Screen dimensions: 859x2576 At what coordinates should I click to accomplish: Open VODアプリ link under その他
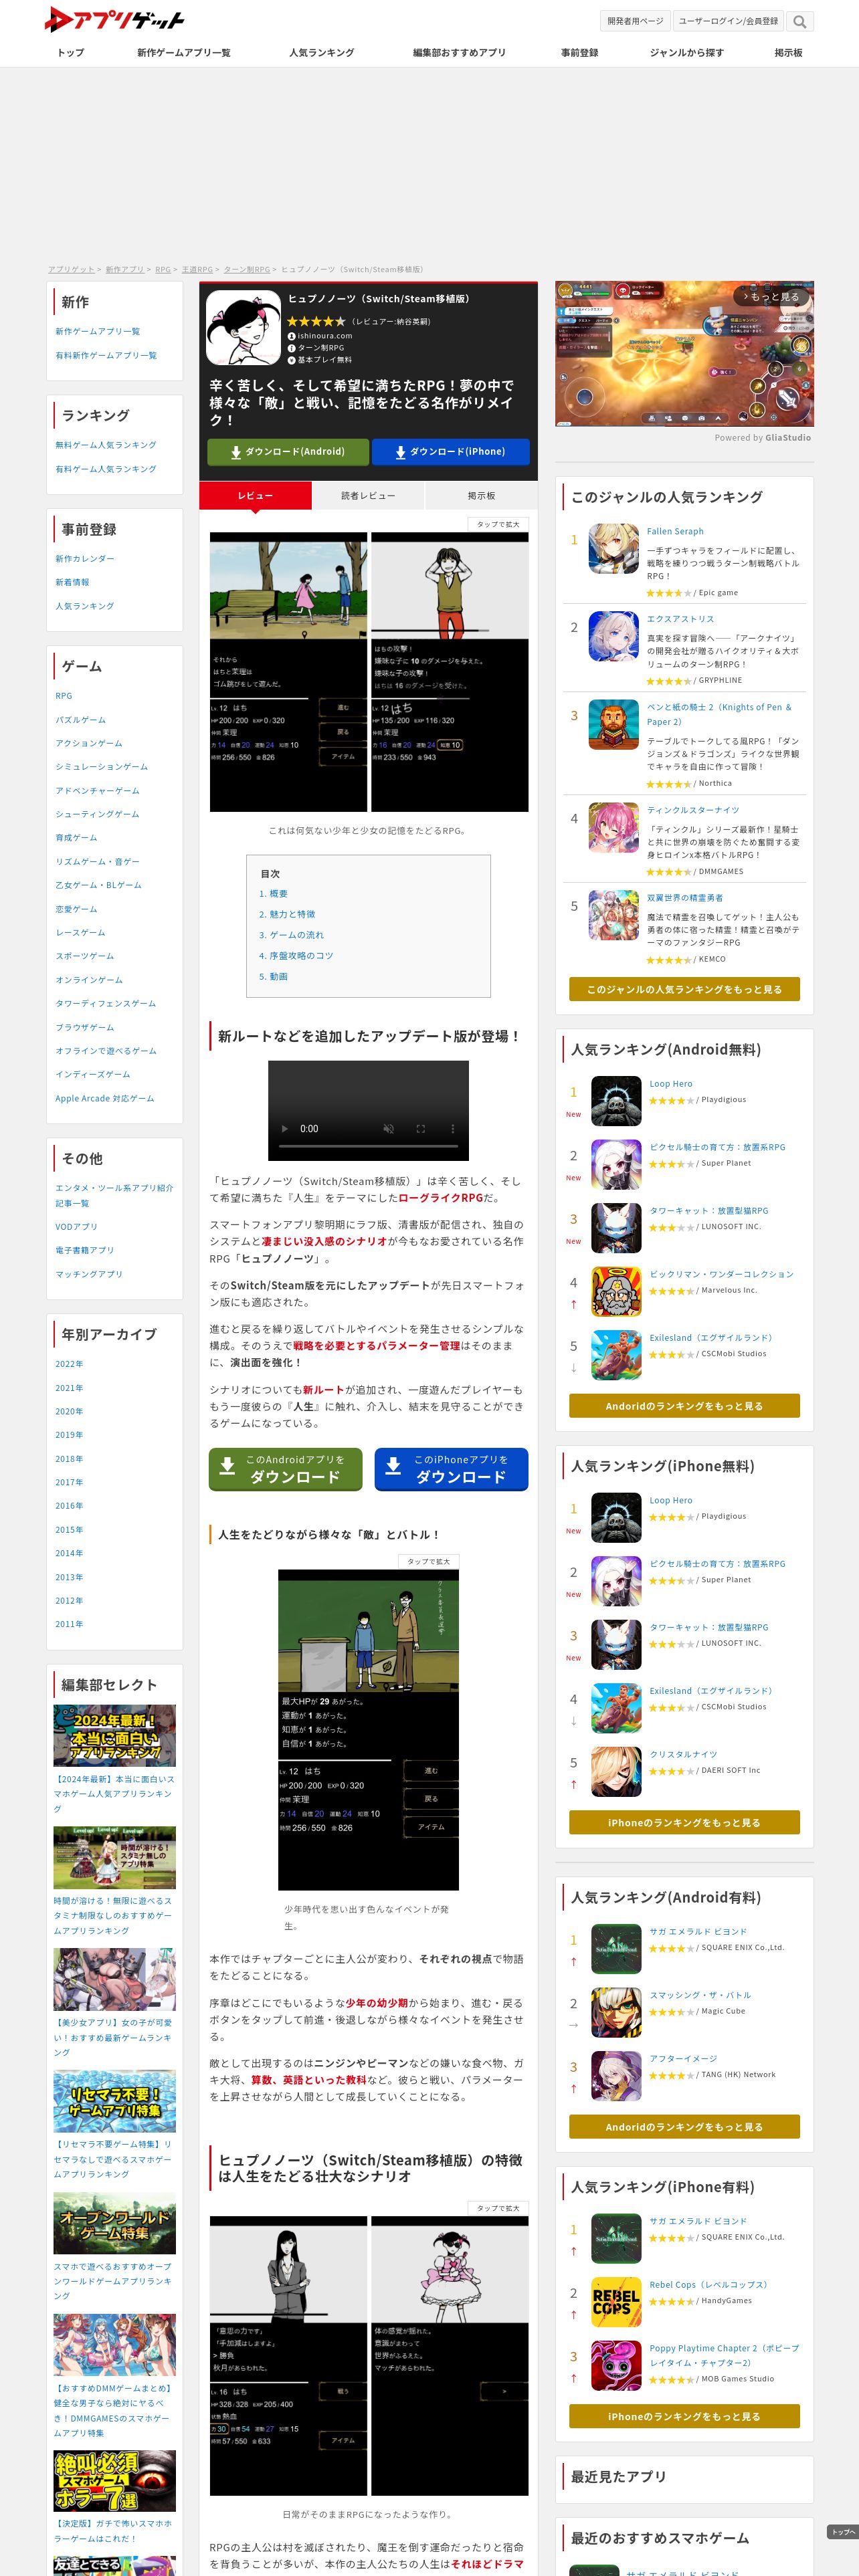coord(76,1227)
